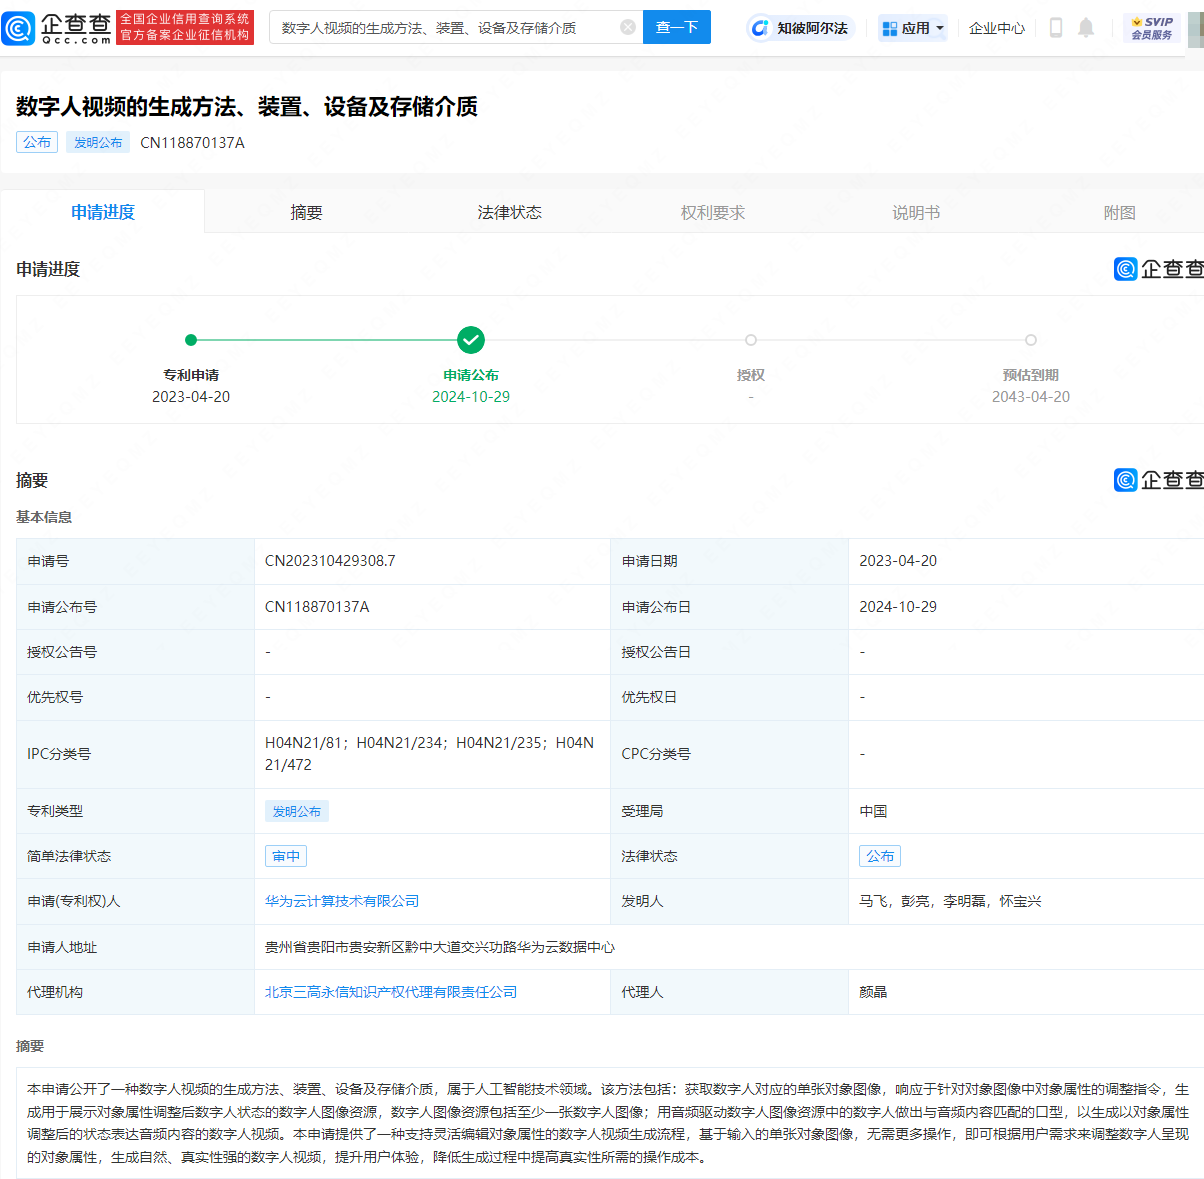Click the 查一下 search button

[677, 27]
